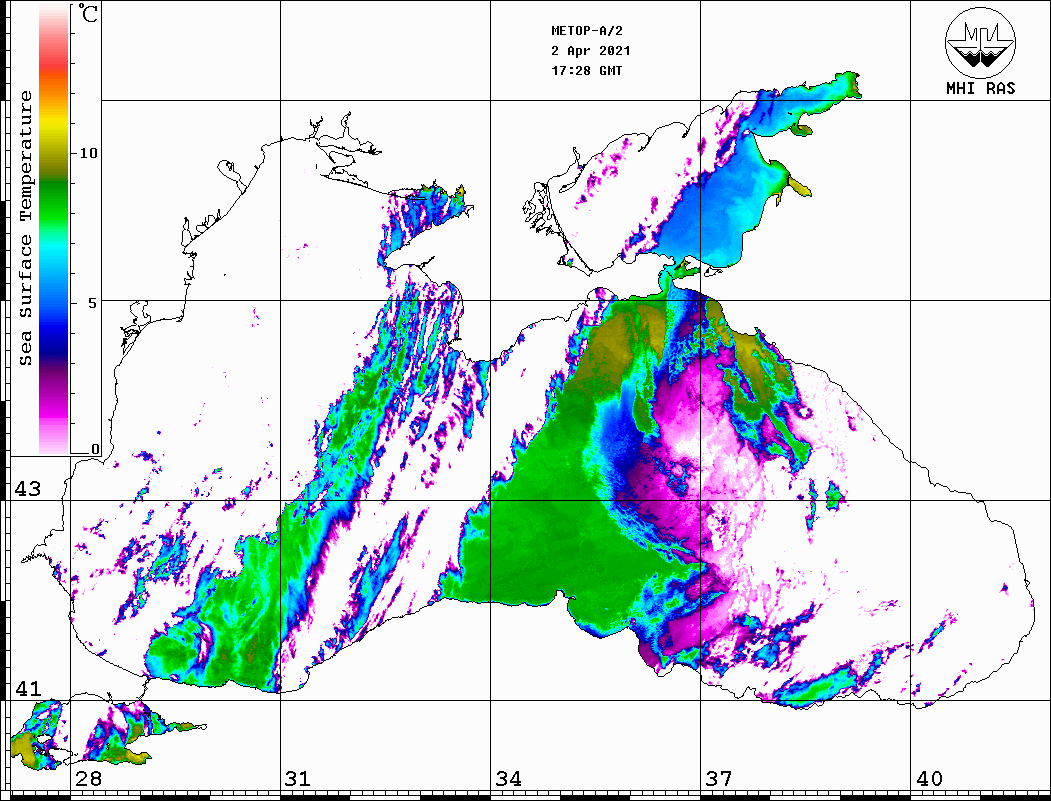The width and height of the screenshot is (1051, 801).
Task: Click the '17:28 GMT' time text
Action: [x=586, y=70]
